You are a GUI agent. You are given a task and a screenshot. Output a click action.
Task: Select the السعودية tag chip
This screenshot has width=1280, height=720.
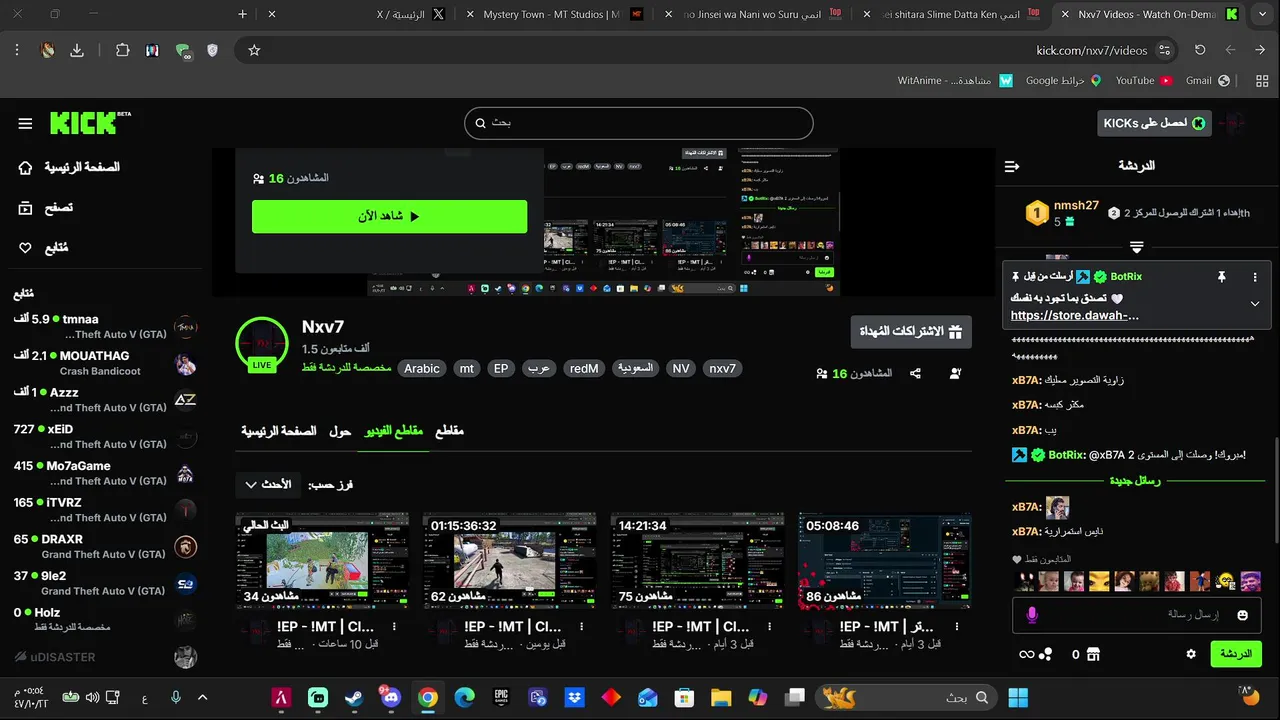click(634, 369)
